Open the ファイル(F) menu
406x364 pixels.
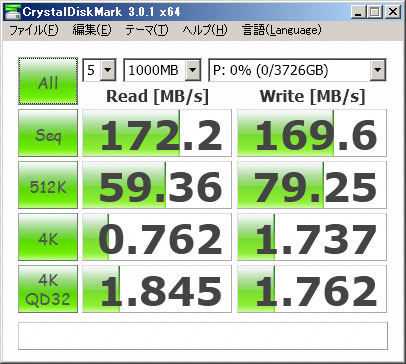34,30
